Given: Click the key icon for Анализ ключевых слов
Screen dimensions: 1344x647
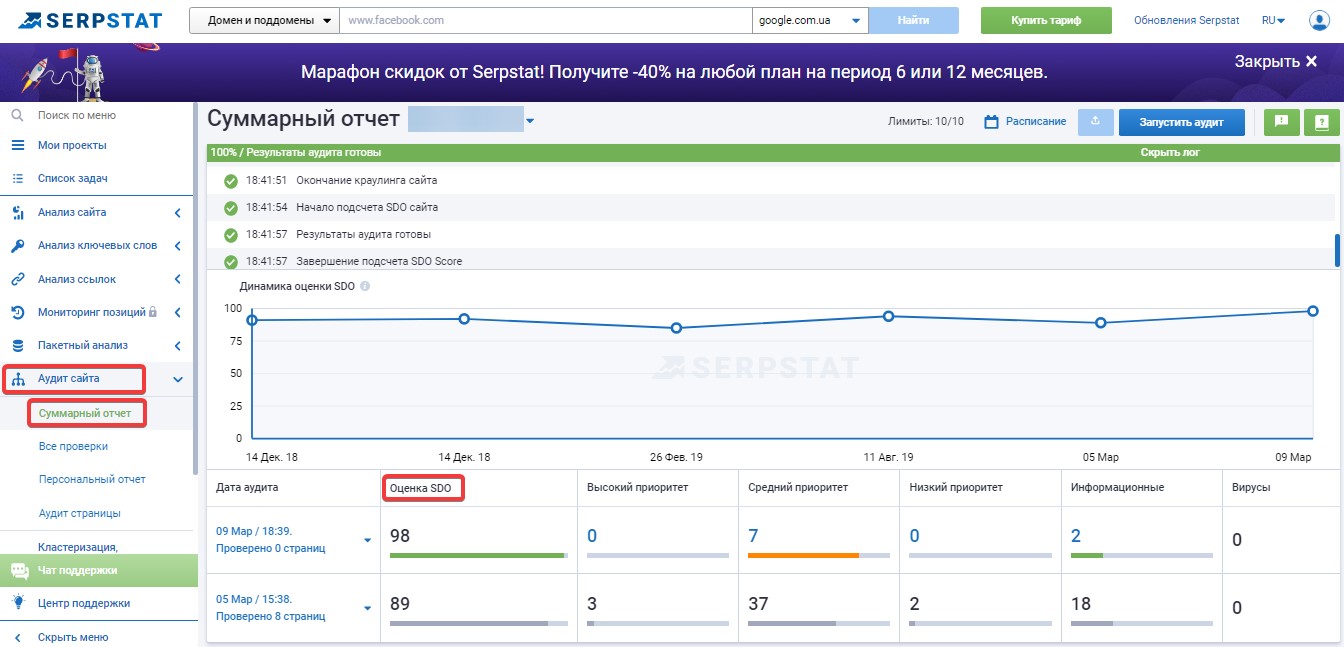Looking at the screenshot, I should point(17,246).
